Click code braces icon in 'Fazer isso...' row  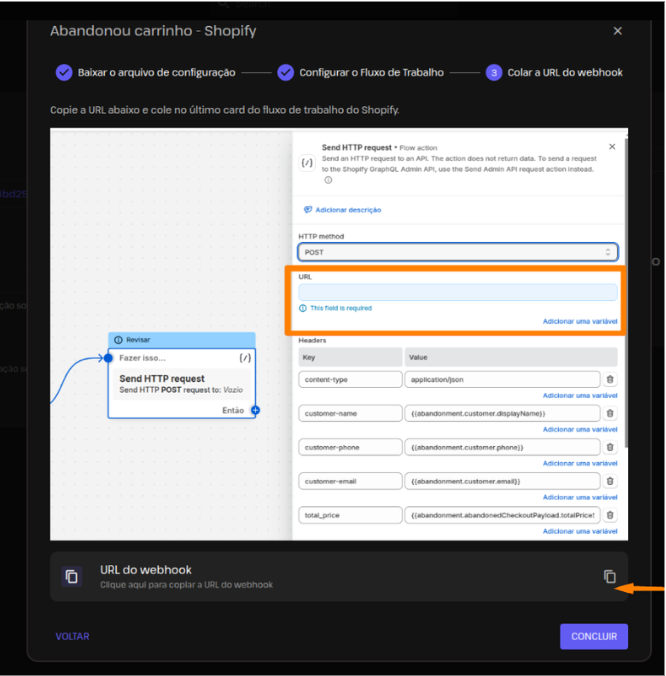point(245,358)
